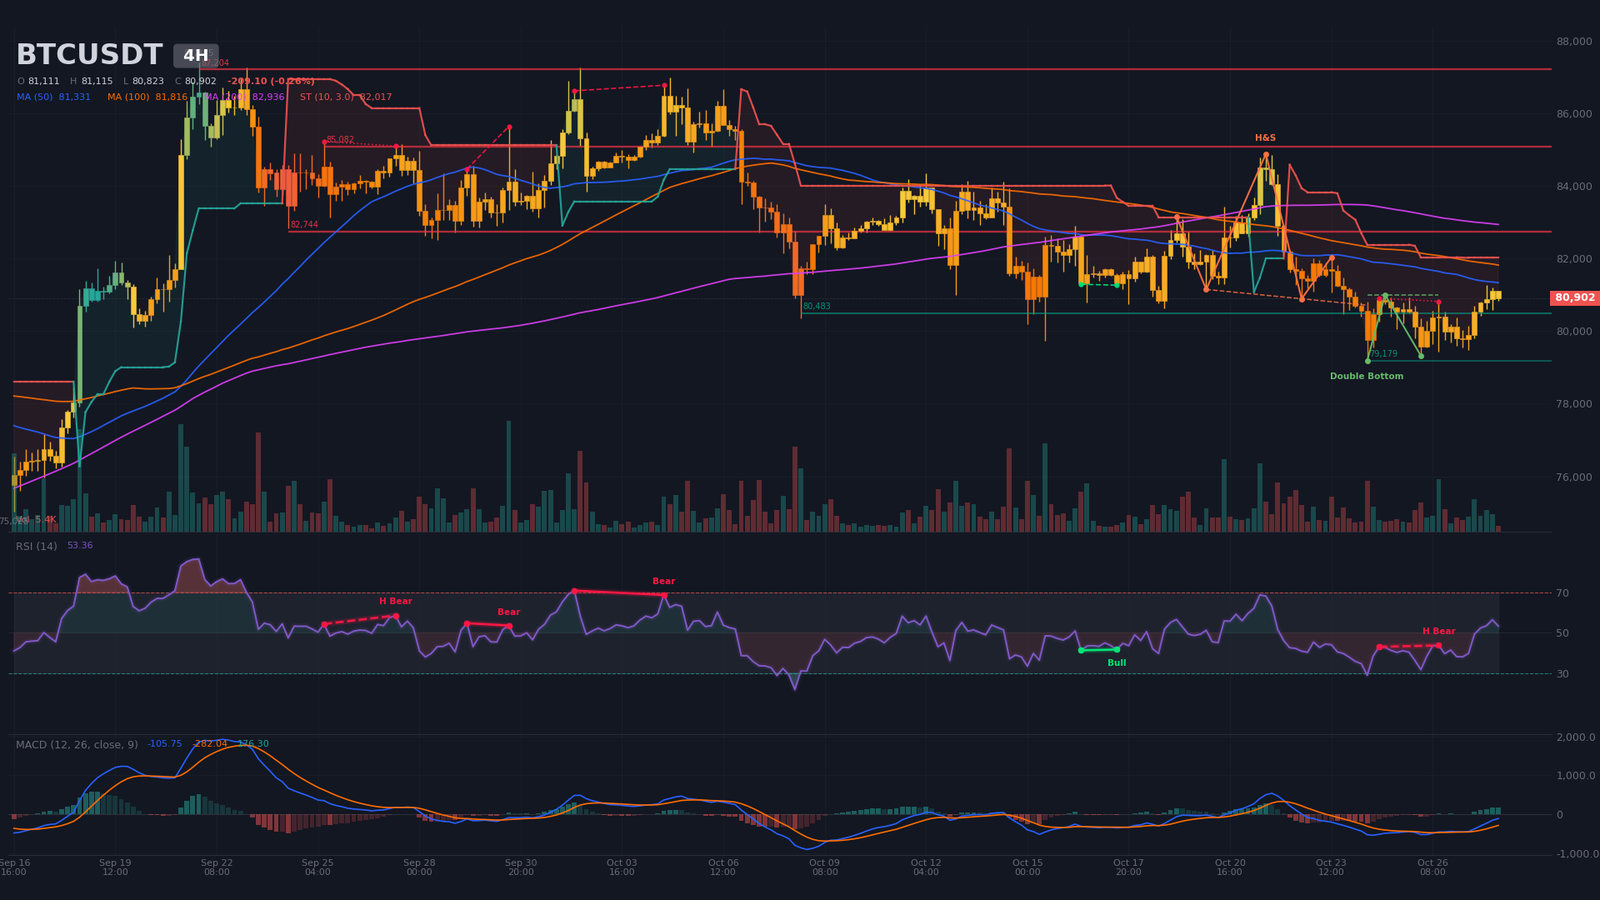
Task: Click the Sep 22 08:00 time axis label
Action: [x=217, y=867]
